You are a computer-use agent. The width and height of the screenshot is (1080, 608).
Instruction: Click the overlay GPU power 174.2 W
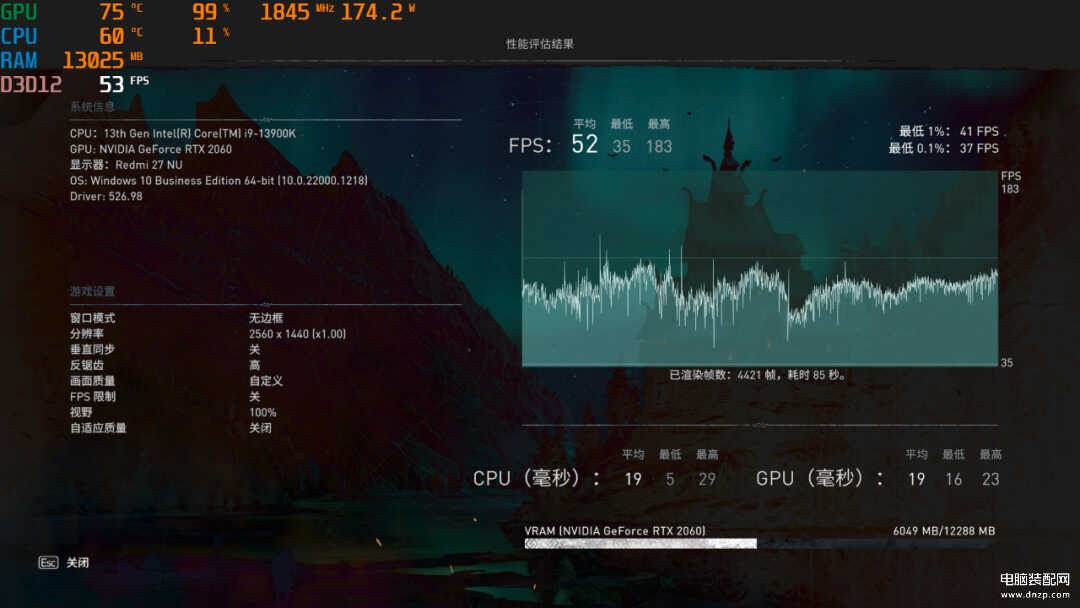click(x=378, y=12)
